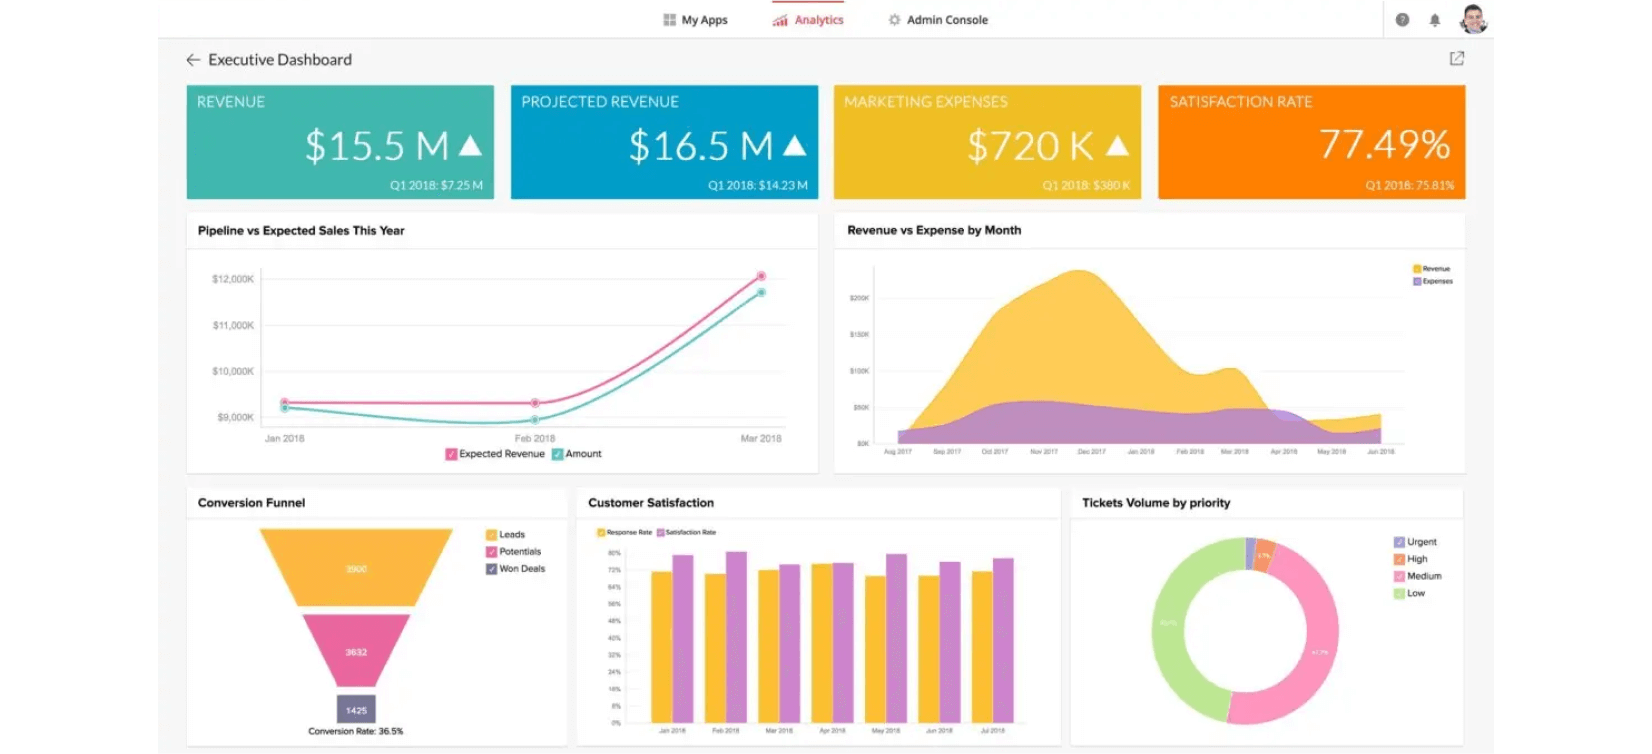Click the Feb 2018 Response Rate bar
This screenshot has height=754, width=1652.
pos(715,648)
